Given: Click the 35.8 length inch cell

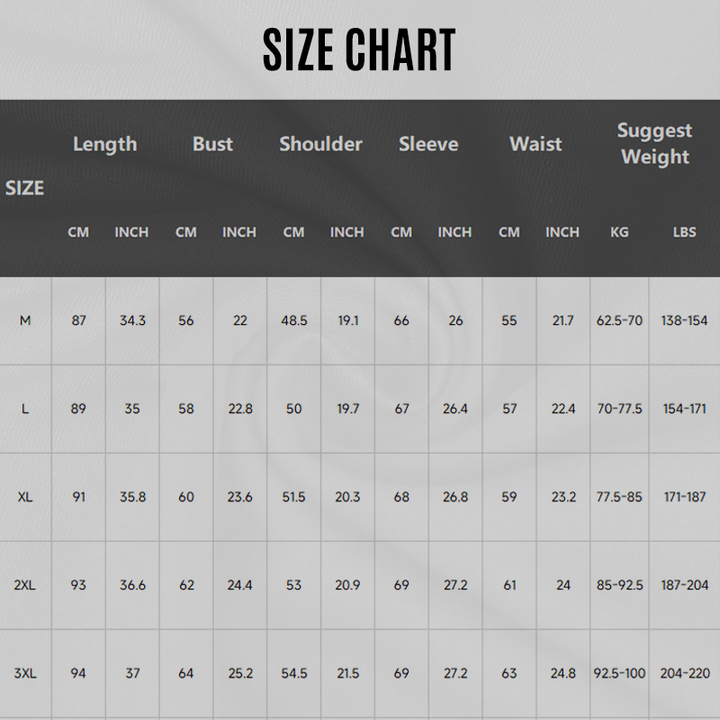Looking at the screenshot, I should 132,497.
